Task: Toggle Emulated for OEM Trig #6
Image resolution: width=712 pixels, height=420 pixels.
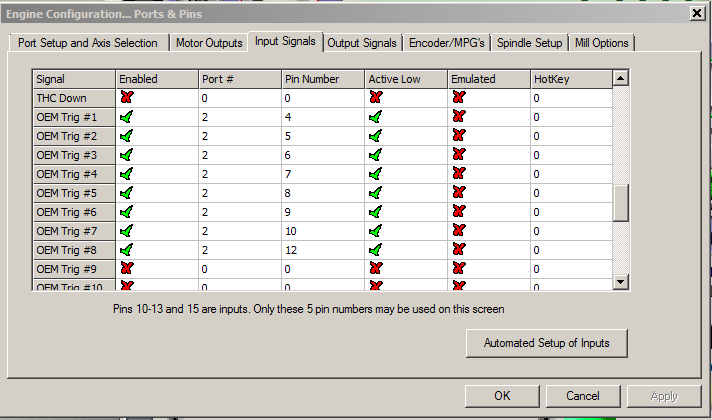Action: click(x=459, y=212)
